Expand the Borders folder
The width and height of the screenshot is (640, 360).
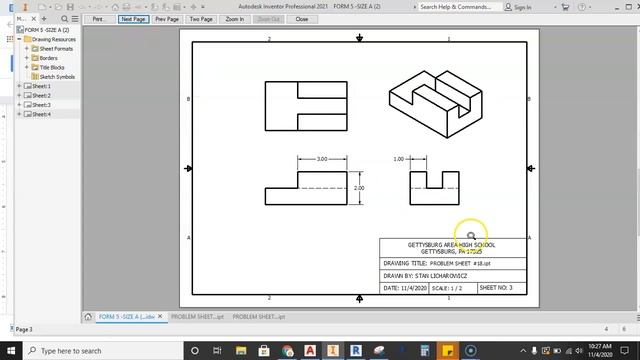tap(27, 58)
